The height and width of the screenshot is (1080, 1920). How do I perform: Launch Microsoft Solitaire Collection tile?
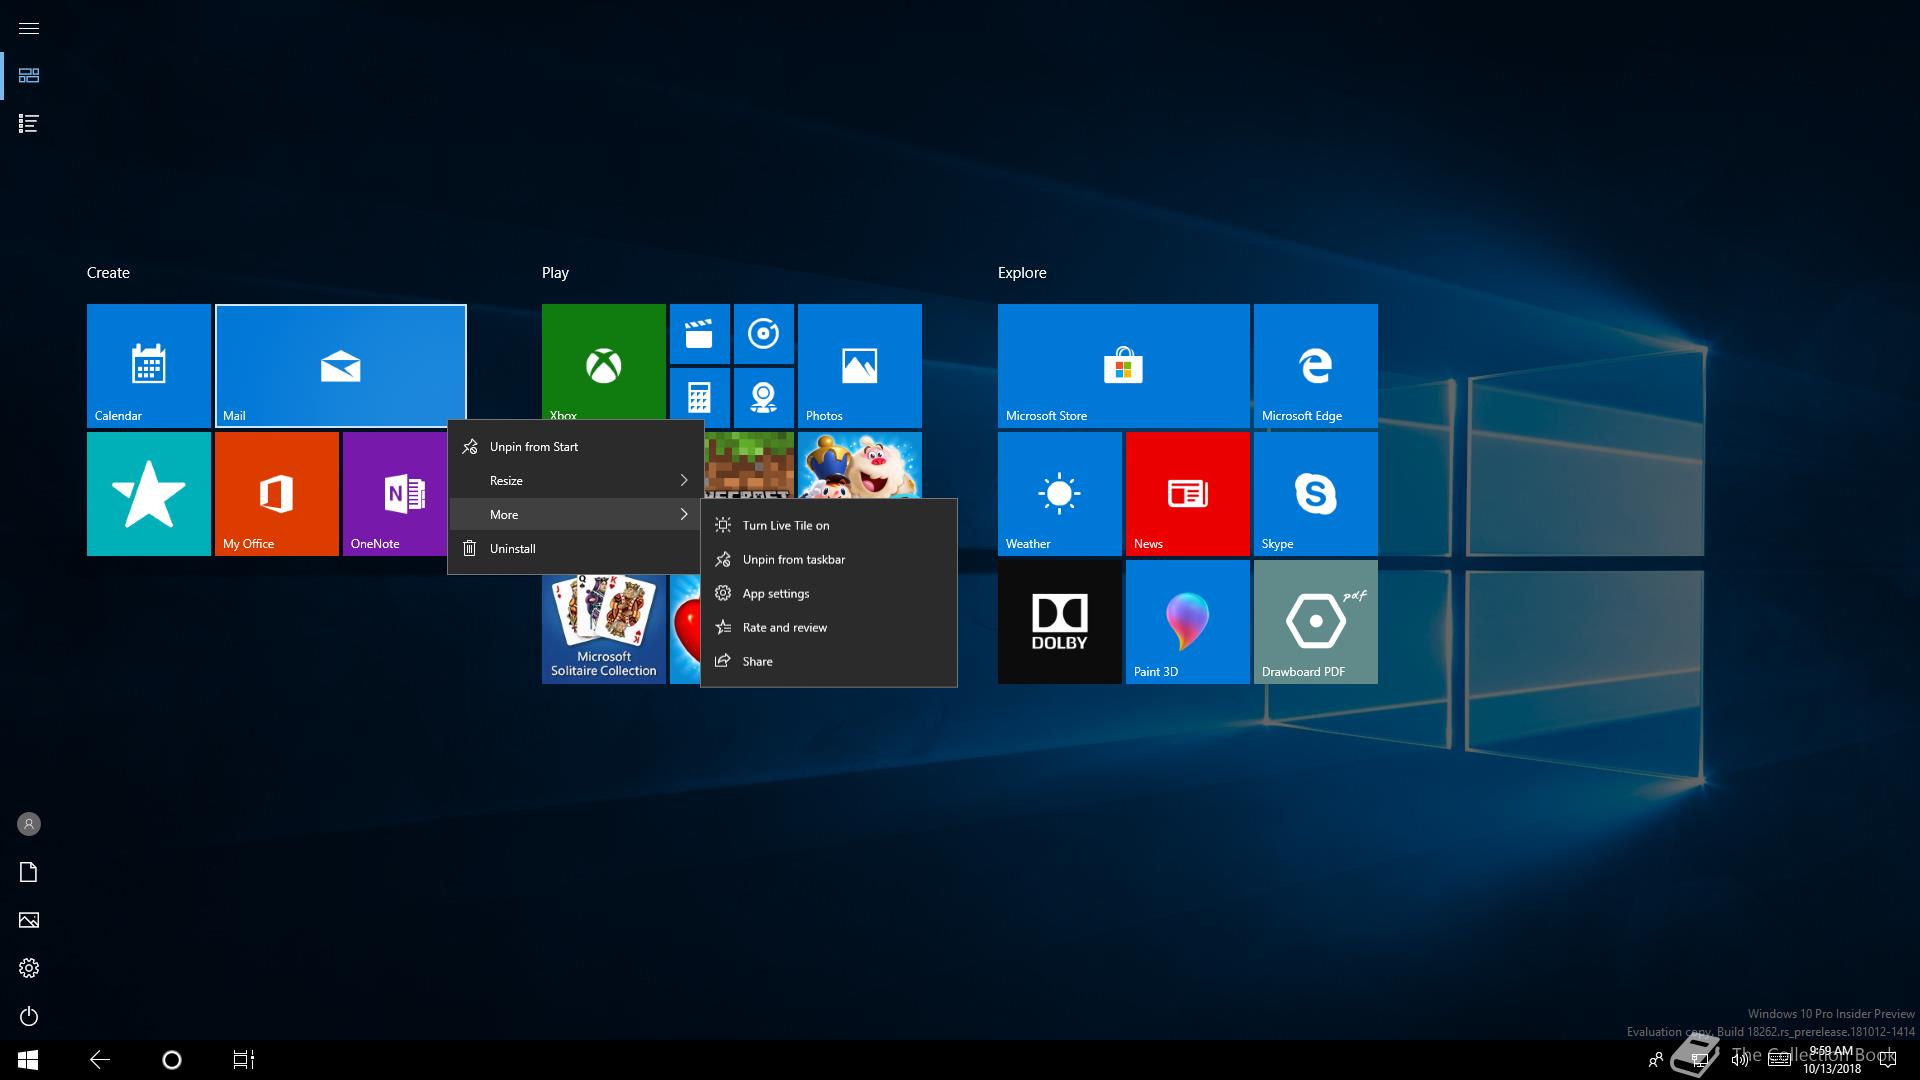pyautogui.click(x=603, y=629)
